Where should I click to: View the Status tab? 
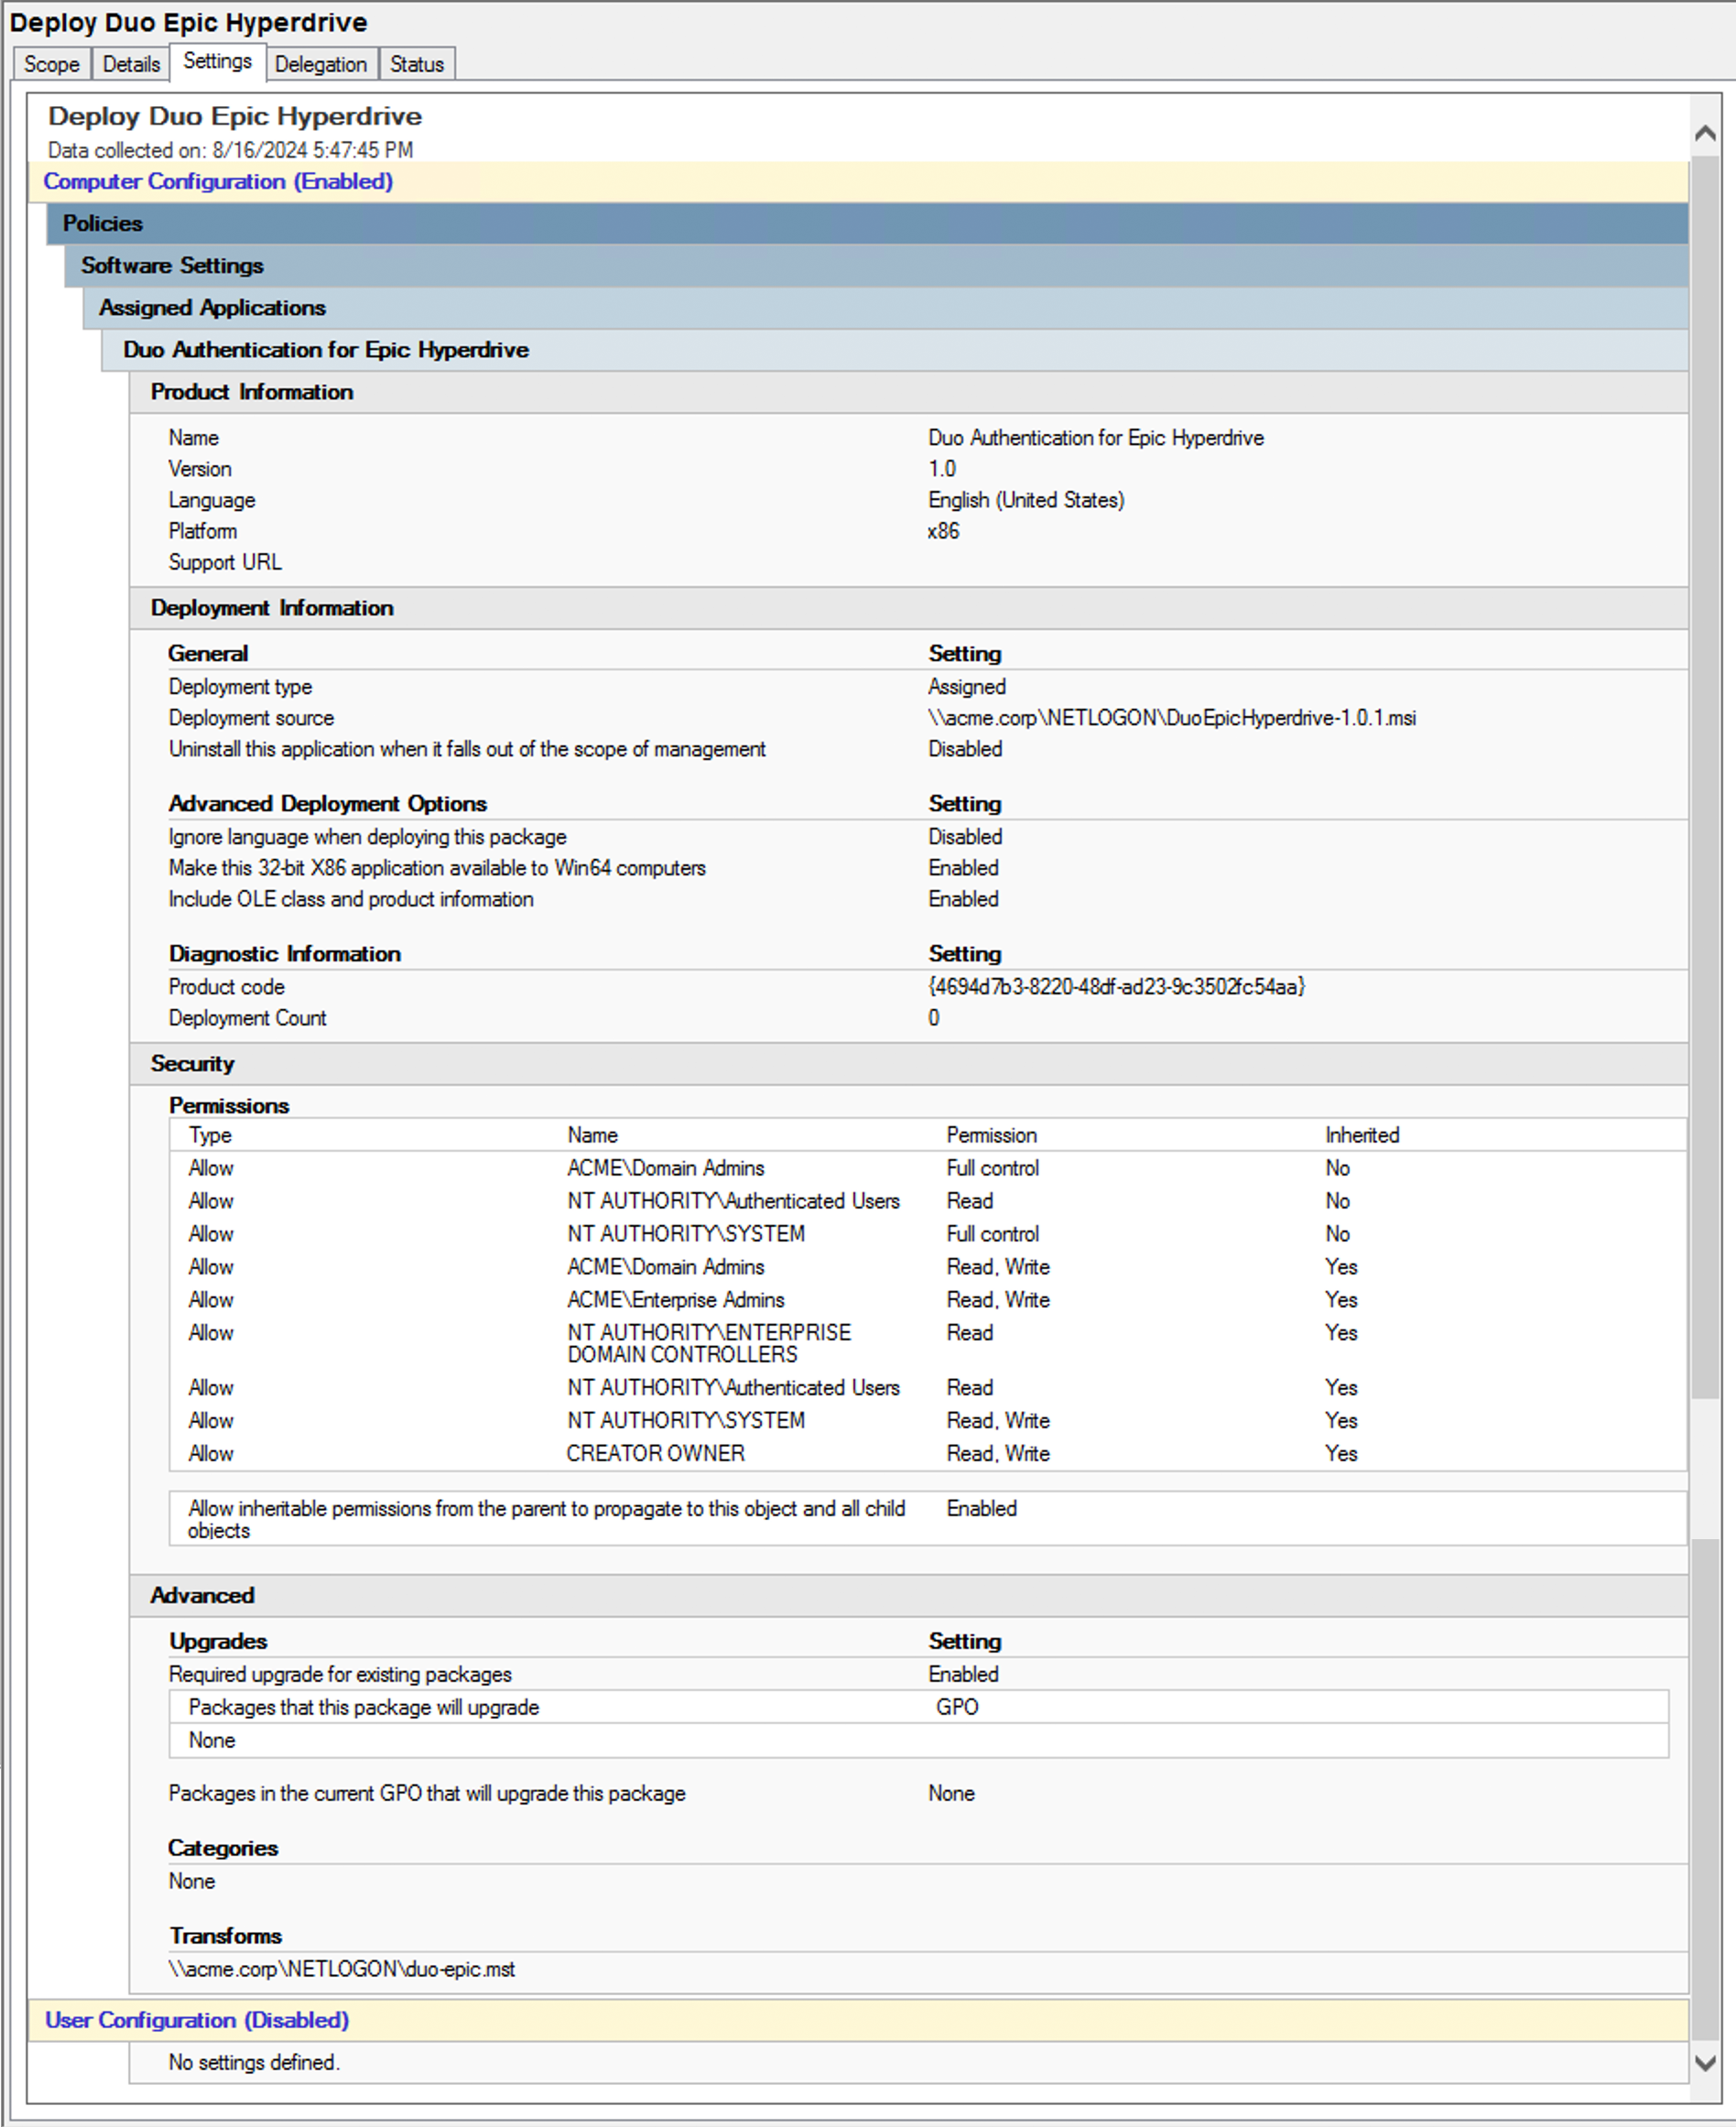[416, 64]
